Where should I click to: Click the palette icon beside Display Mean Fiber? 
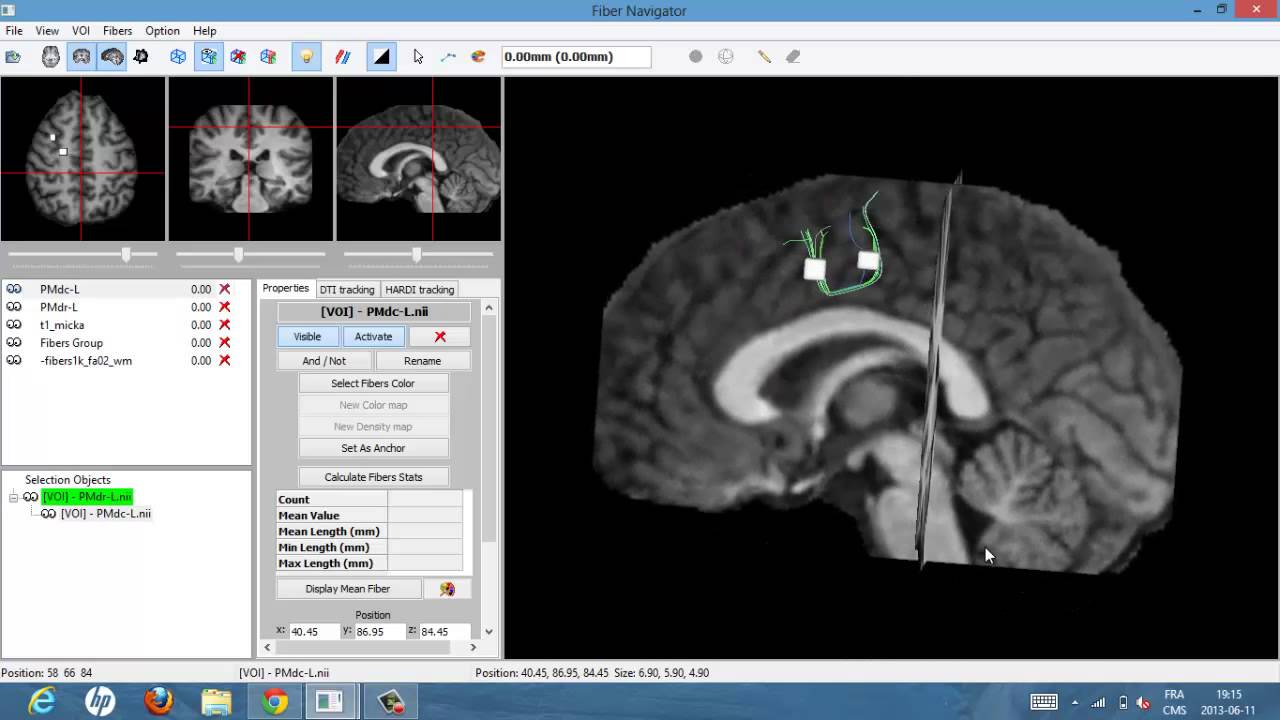[447, 589]
